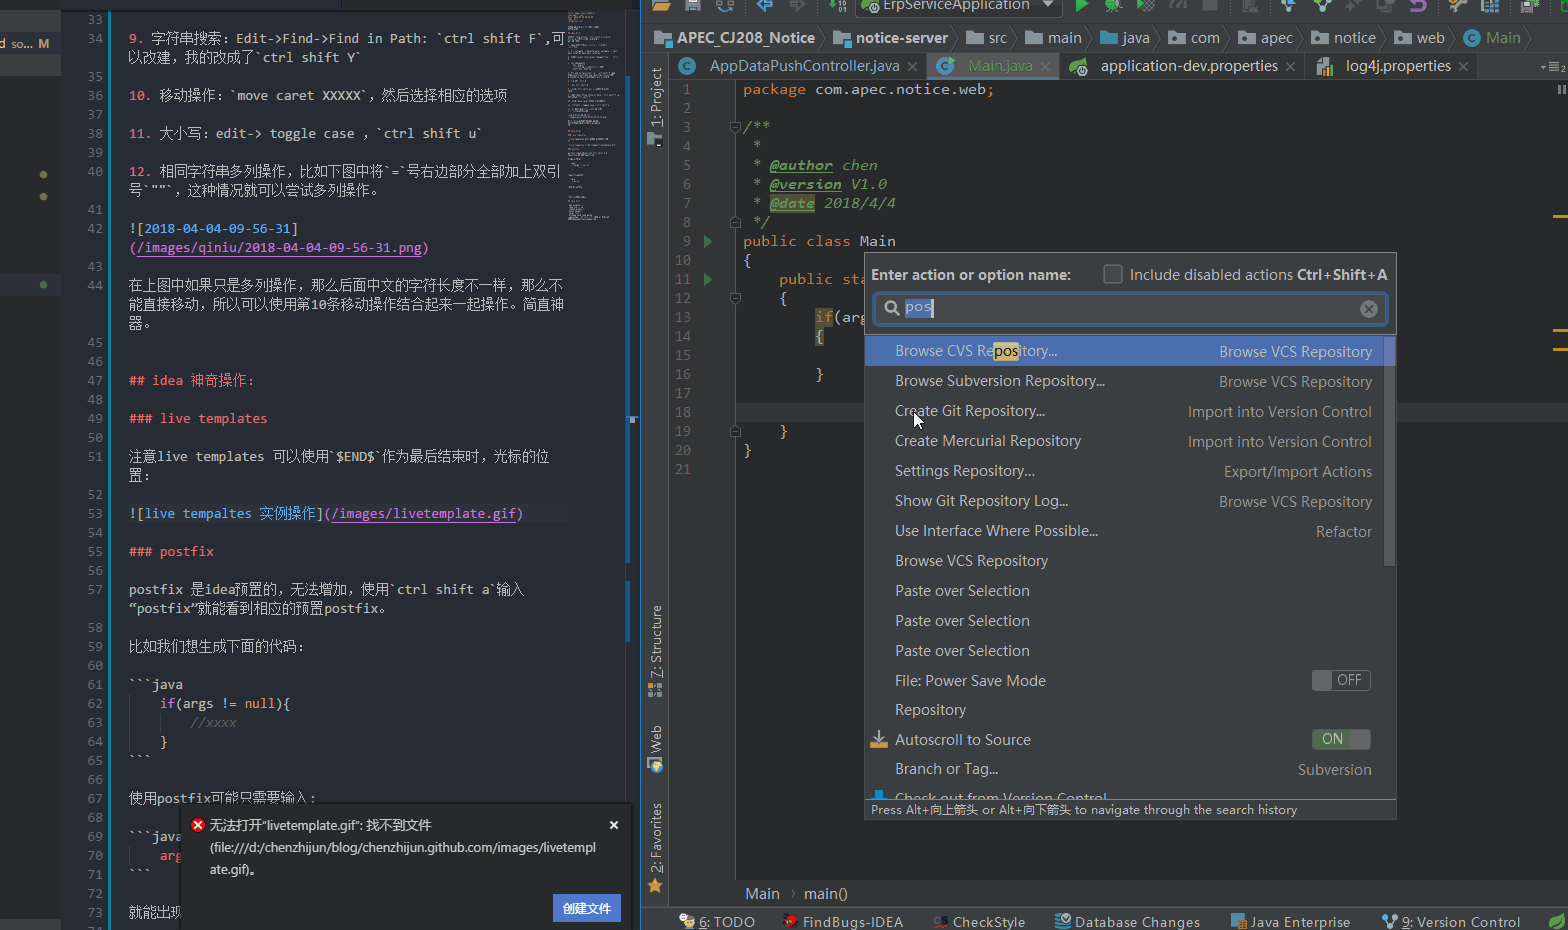Click APEC_CJ208_Notice breadcrumb
The image size is (1568, 930).
click(735, 38)
